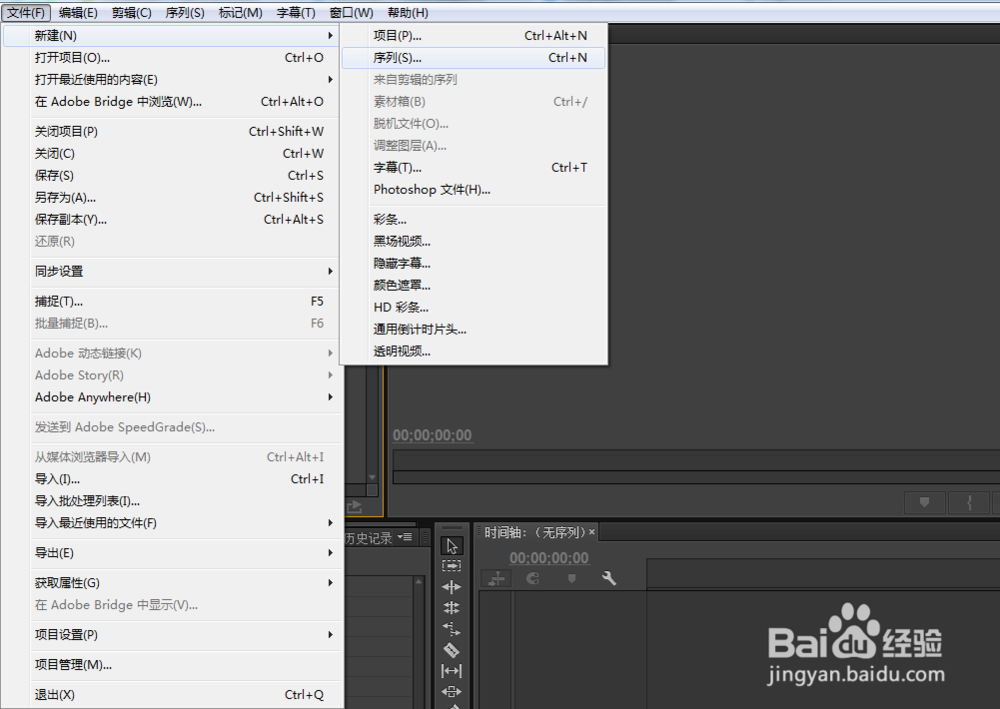Viewport: 1000px width, 709px height.
Task: Expand the 新建(N) submenu arrow
Action: click(x=330, y=36)
